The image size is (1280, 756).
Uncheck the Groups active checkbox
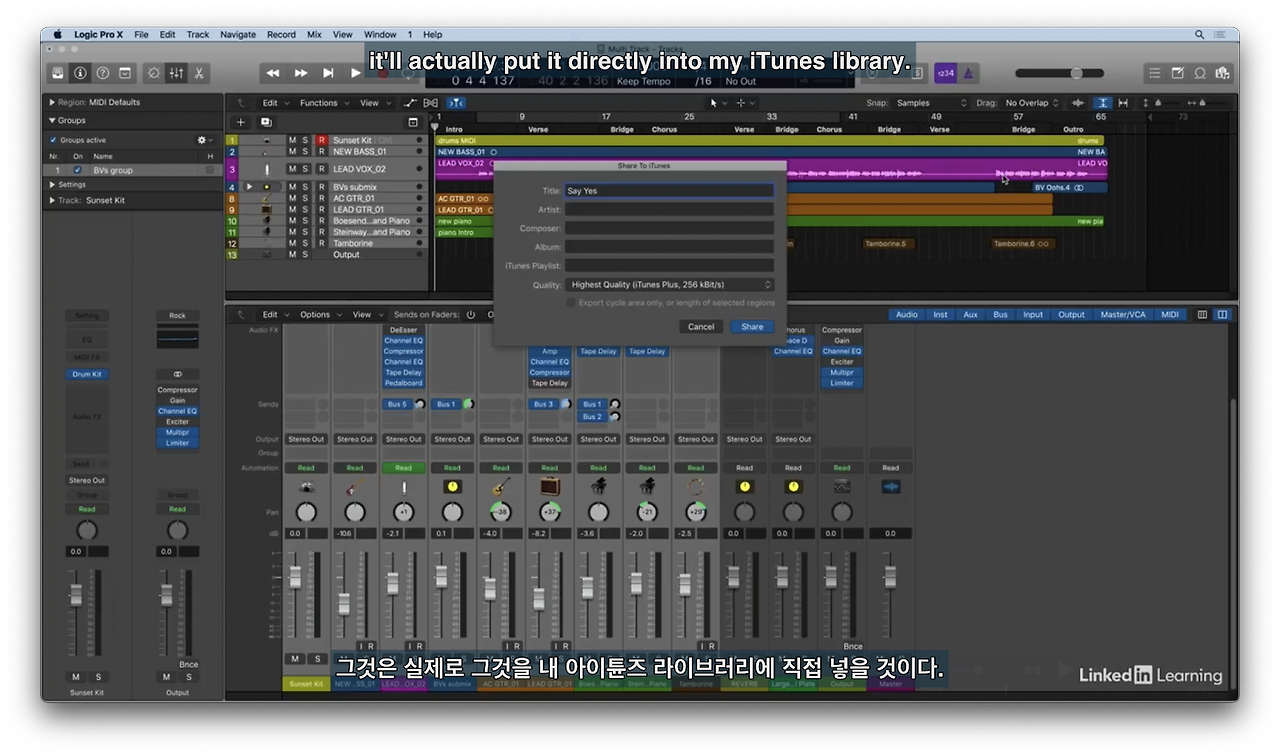53,140
